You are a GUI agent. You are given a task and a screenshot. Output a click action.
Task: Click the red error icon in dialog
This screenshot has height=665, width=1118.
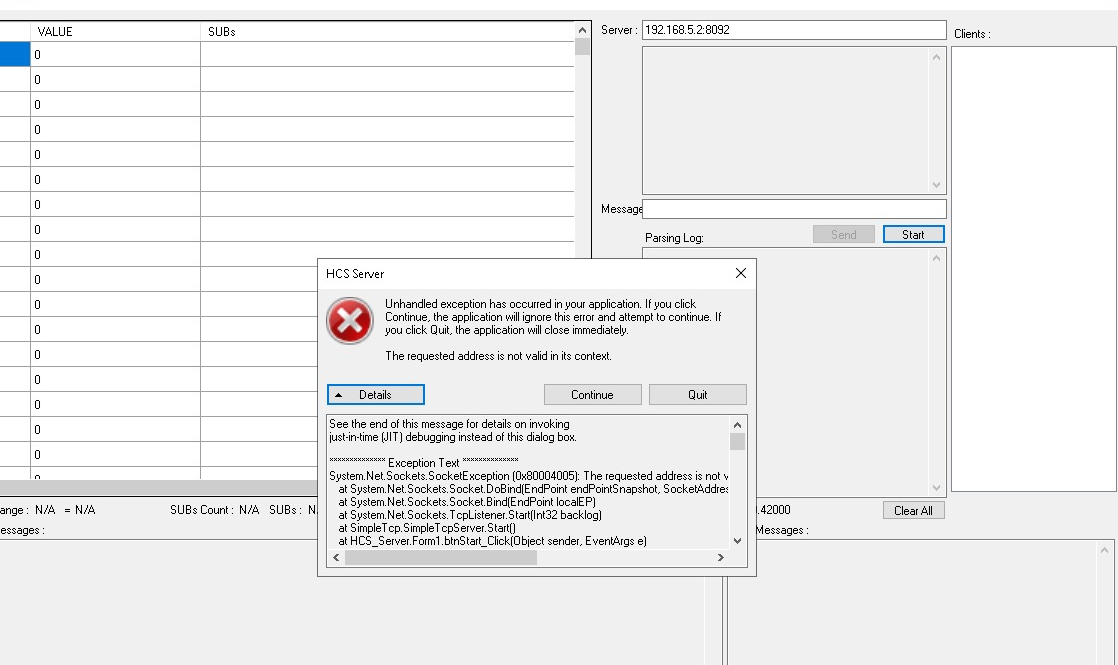tap(349, 321)
